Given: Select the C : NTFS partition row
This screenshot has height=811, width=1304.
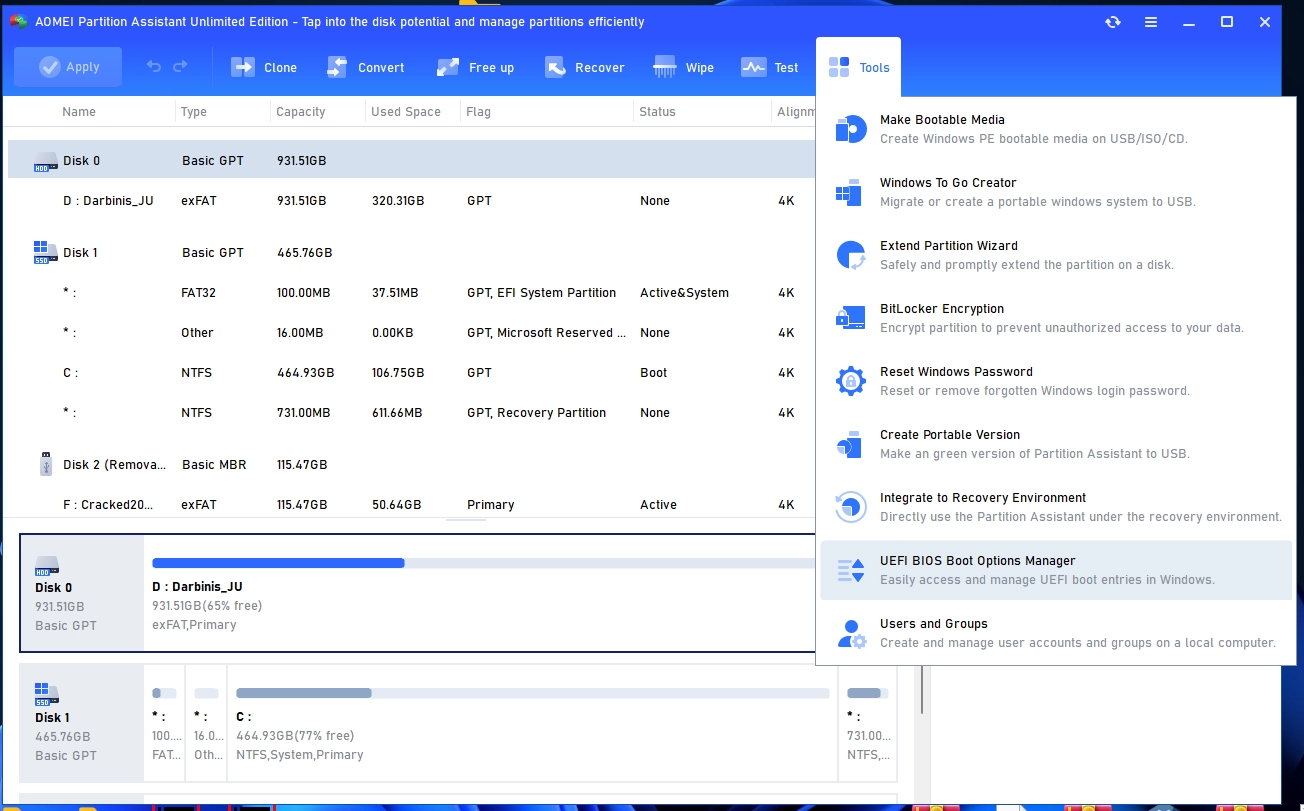Looking at the screenshot, I should coord(412,373).
